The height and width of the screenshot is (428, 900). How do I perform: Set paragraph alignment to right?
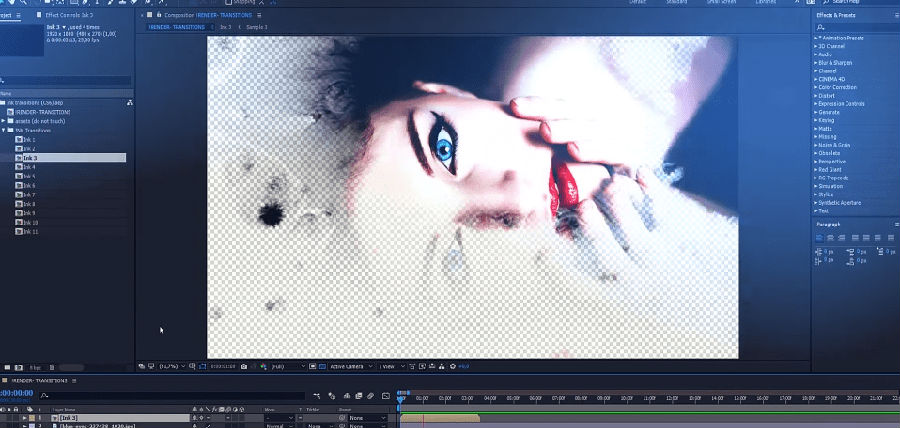[x=841, y=238]
